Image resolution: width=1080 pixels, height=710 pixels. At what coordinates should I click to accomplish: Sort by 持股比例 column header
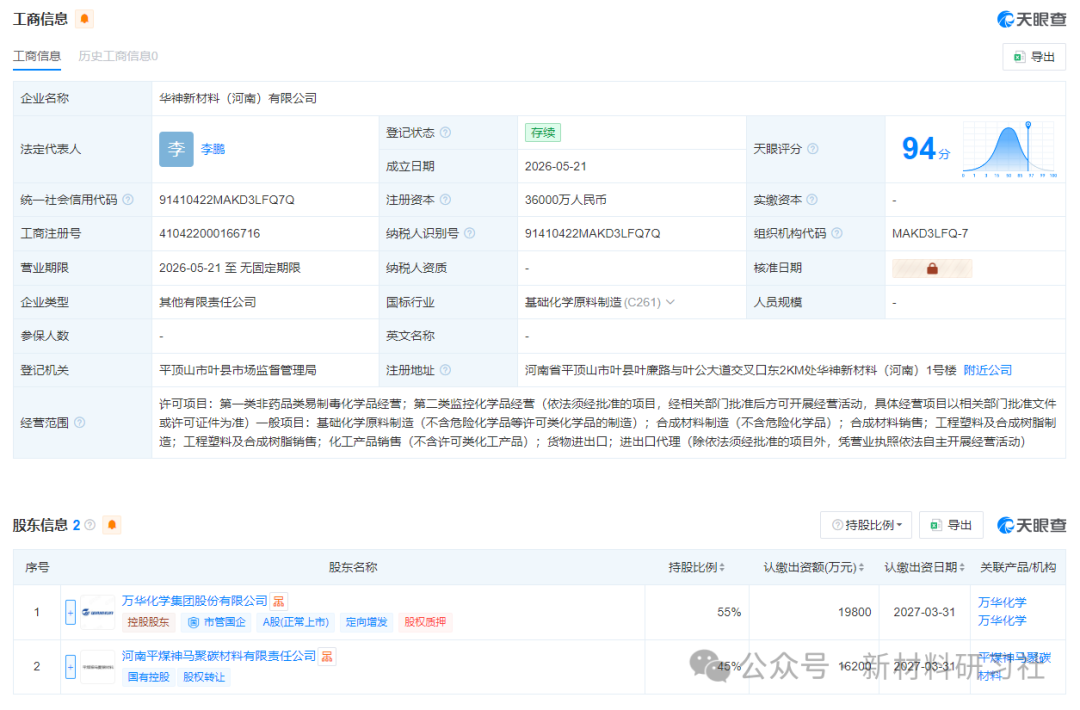click(x=696, y=567)
